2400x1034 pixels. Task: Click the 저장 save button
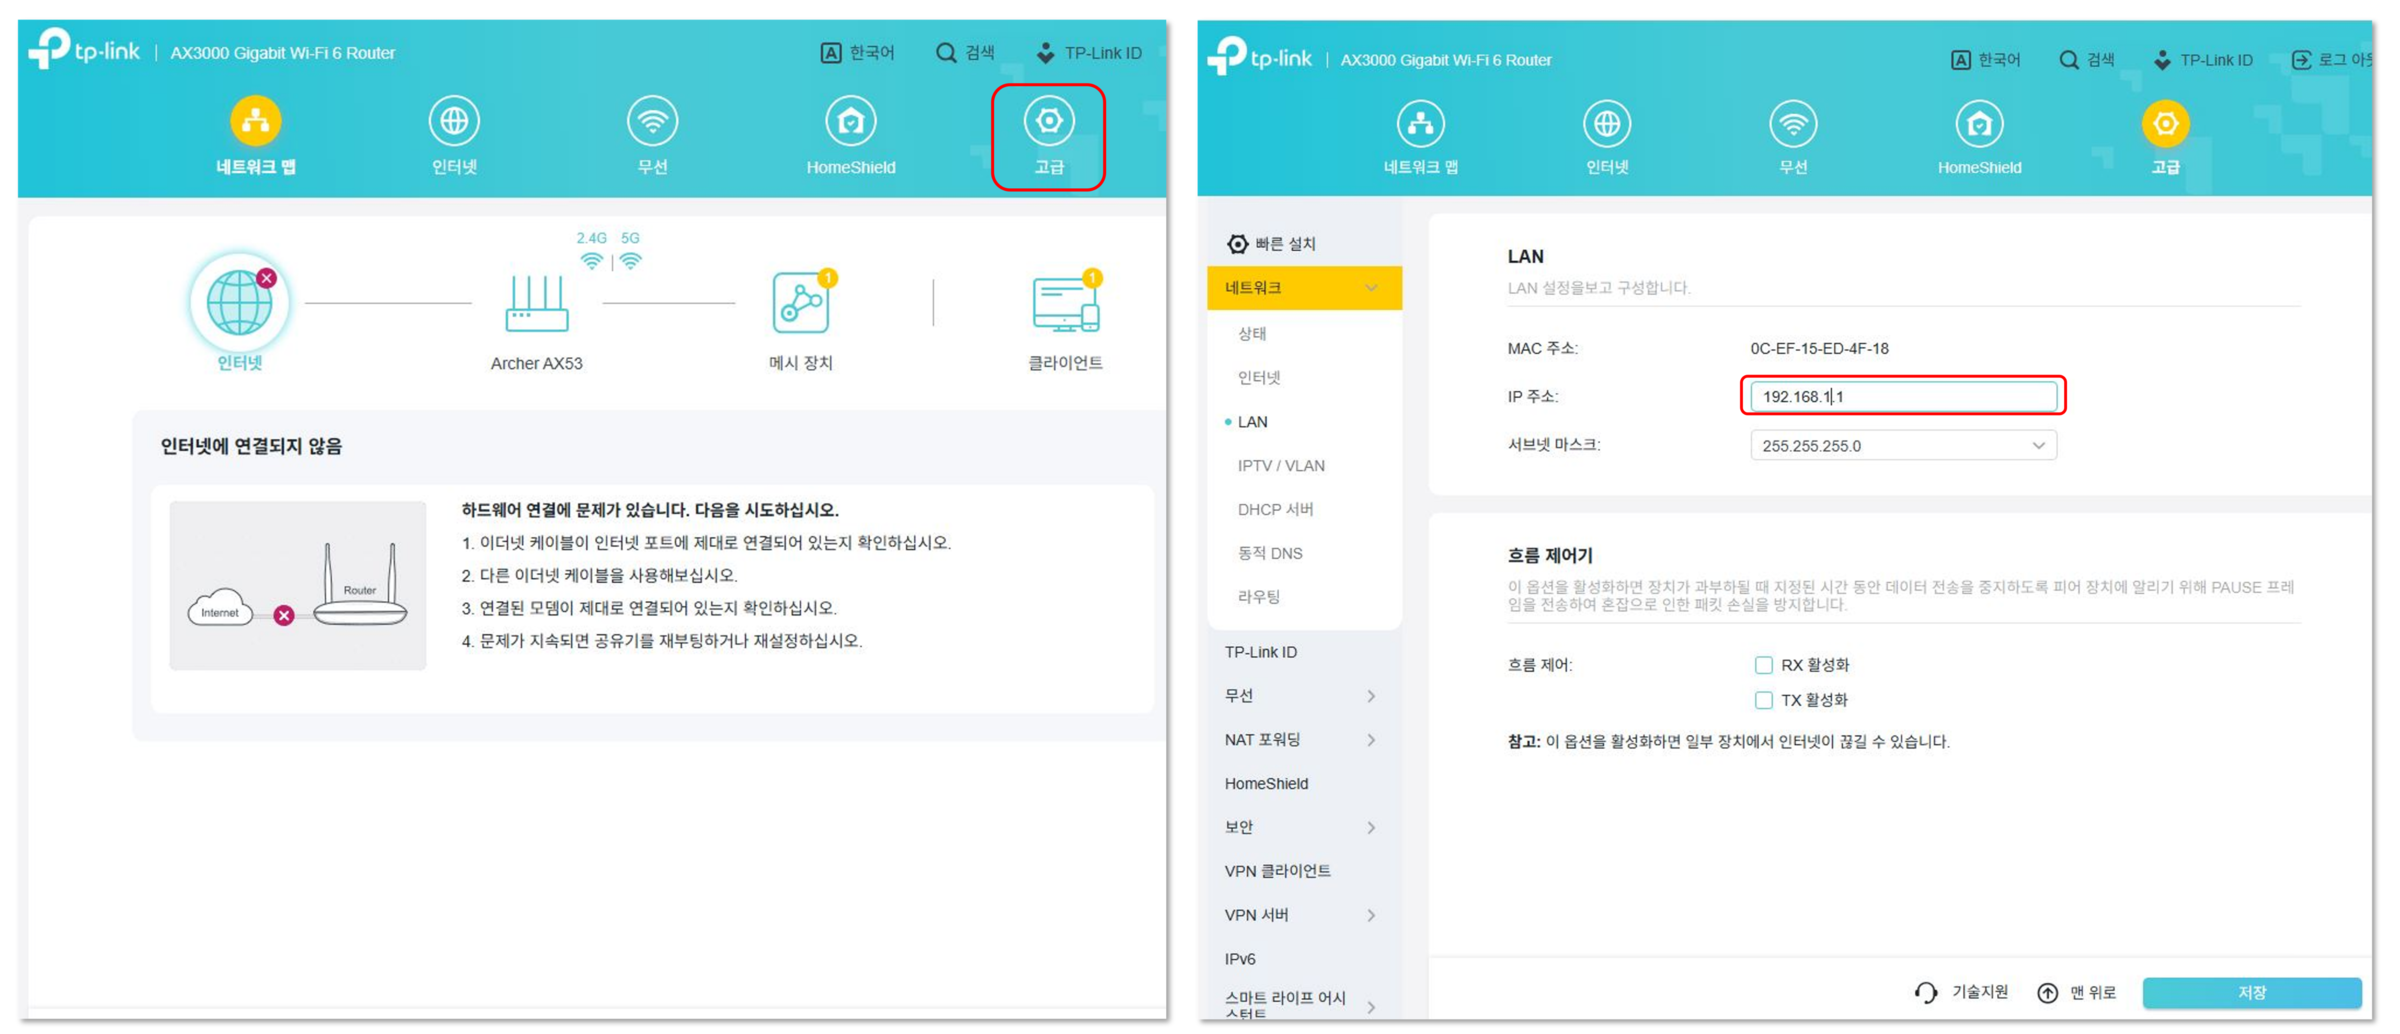pos(2256,992)
